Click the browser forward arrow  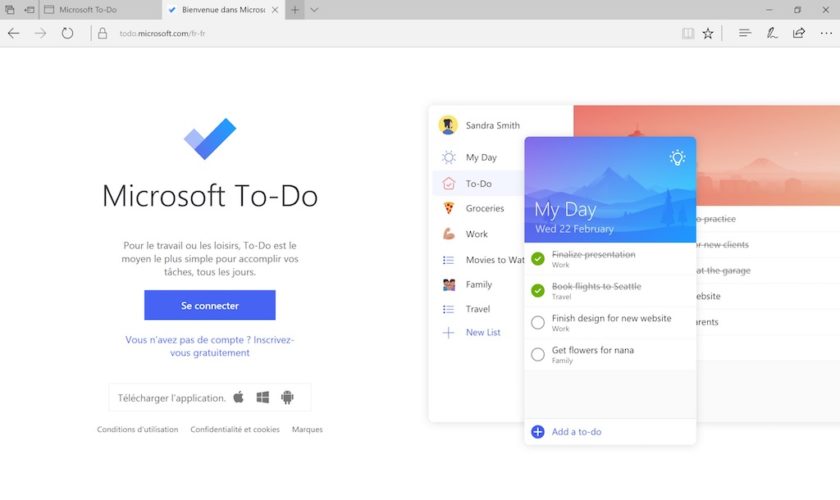point(40,33)
